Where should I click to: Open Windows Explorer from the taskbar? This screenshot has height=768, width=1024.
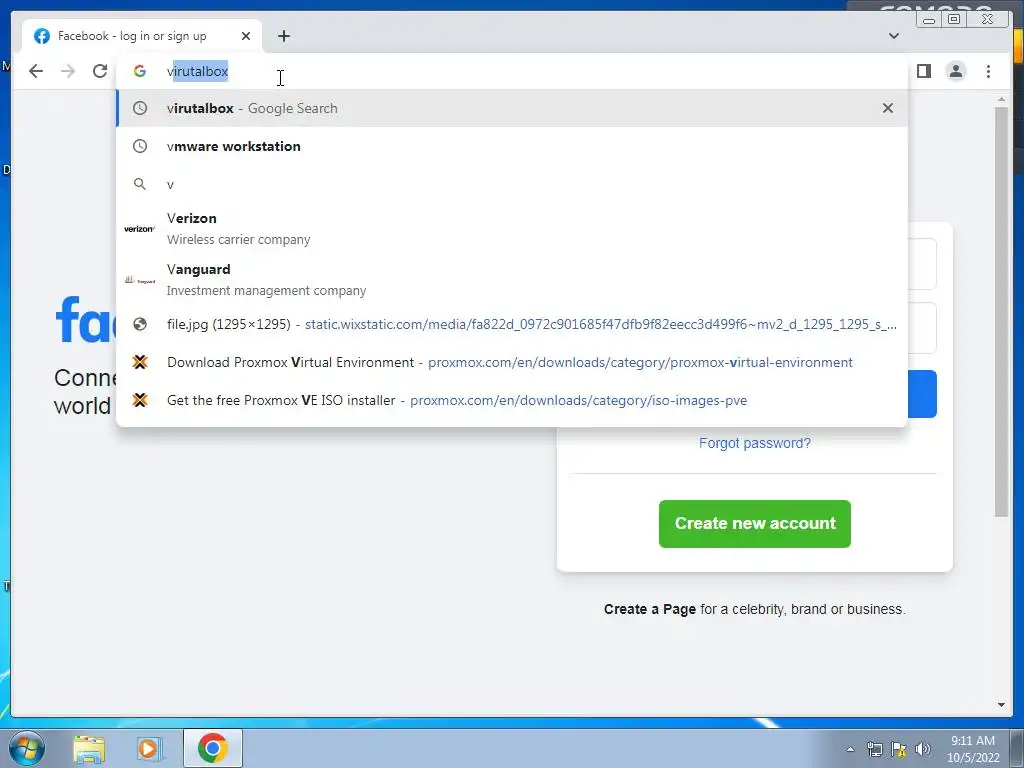tap(89, 748)
